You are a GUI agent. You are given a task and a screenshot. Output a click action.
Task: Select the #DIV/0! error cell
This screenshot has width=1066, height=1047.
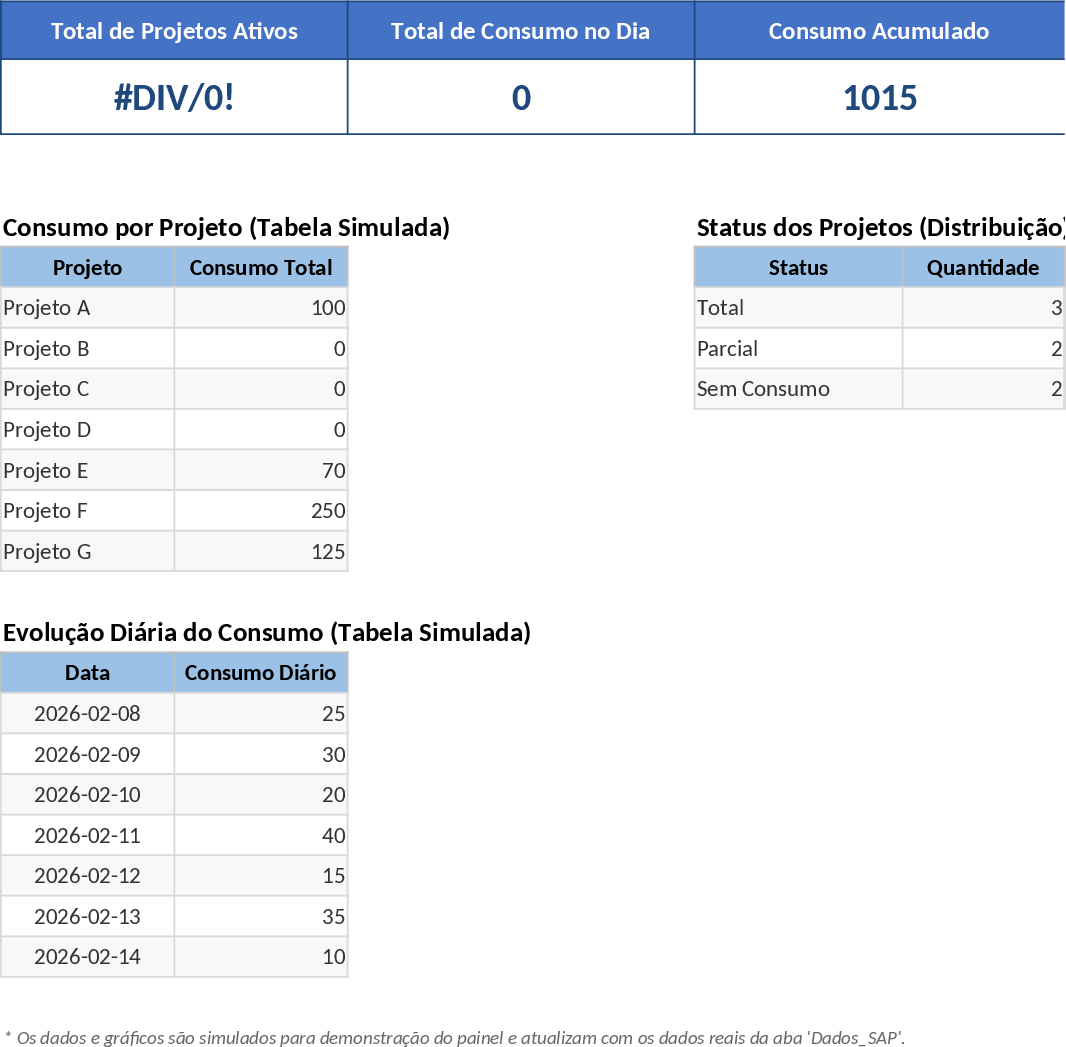coord(174,97)
